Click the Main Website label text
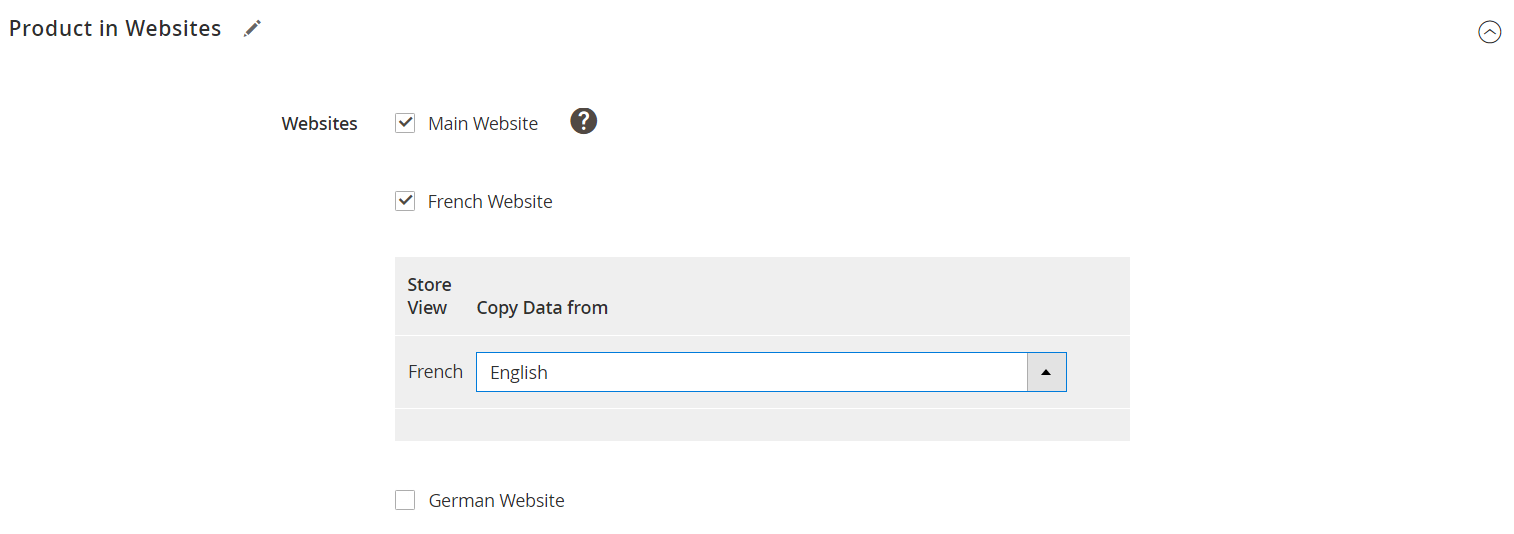This screenshot has width=1514, height=534. pos(483,123)
